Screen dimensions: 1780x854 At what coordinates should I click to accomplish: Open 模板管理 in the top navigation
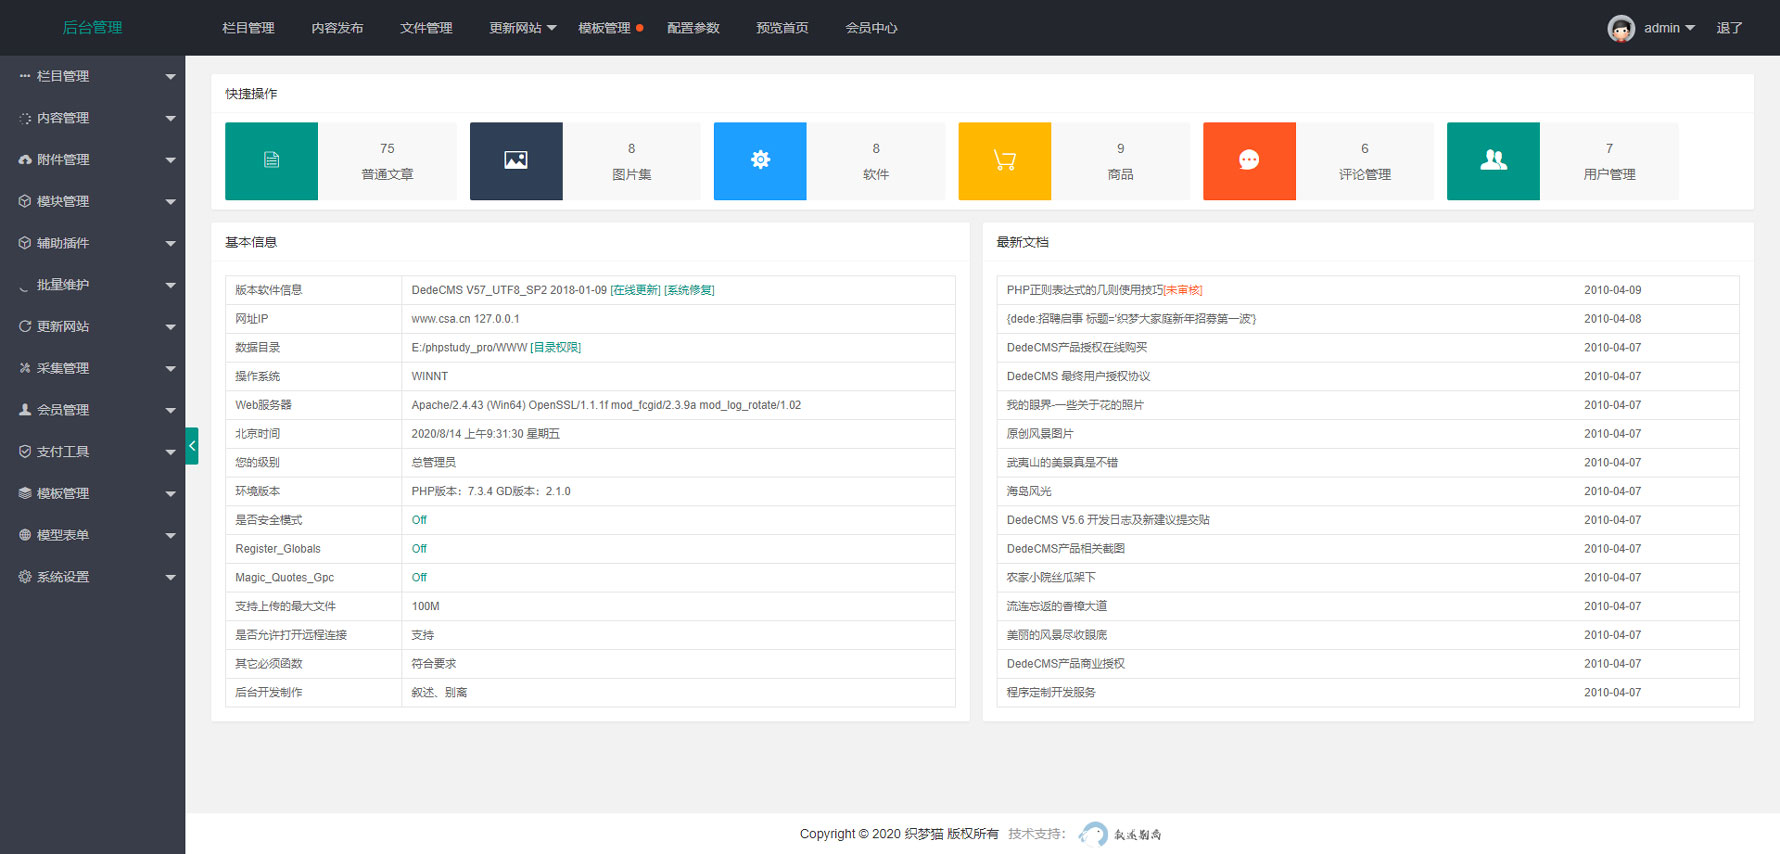tap(604, 28)
